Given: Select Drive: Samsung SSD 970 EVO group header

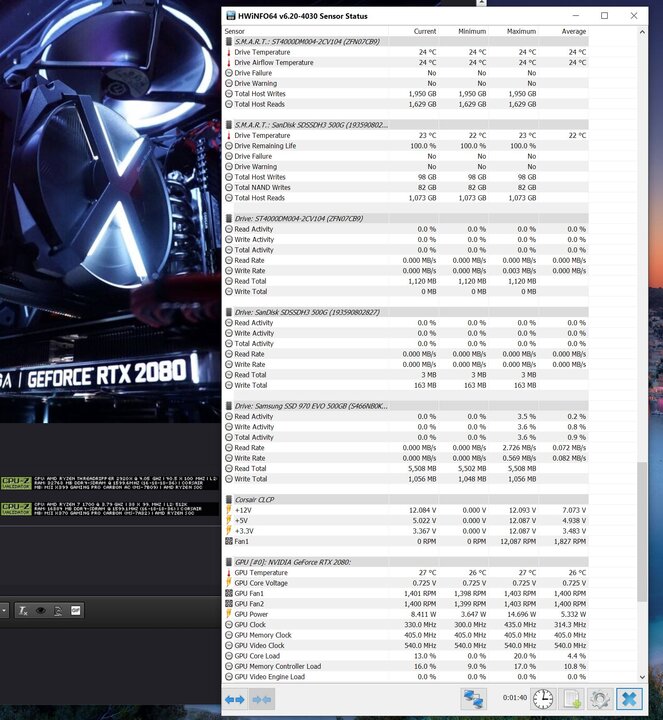Looking at the screenshot, I should [406, 406].
